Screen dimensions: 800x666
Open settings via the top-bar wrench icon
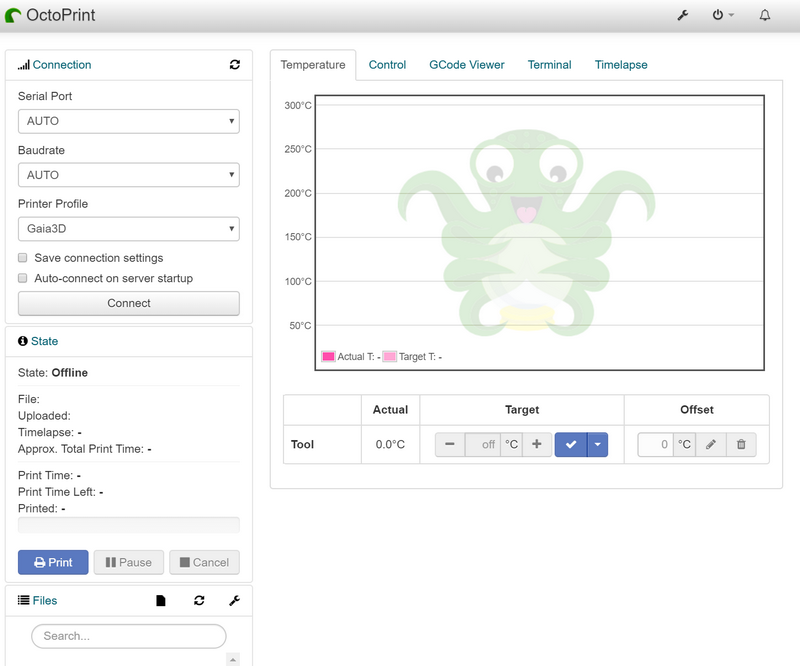[683, 15]
